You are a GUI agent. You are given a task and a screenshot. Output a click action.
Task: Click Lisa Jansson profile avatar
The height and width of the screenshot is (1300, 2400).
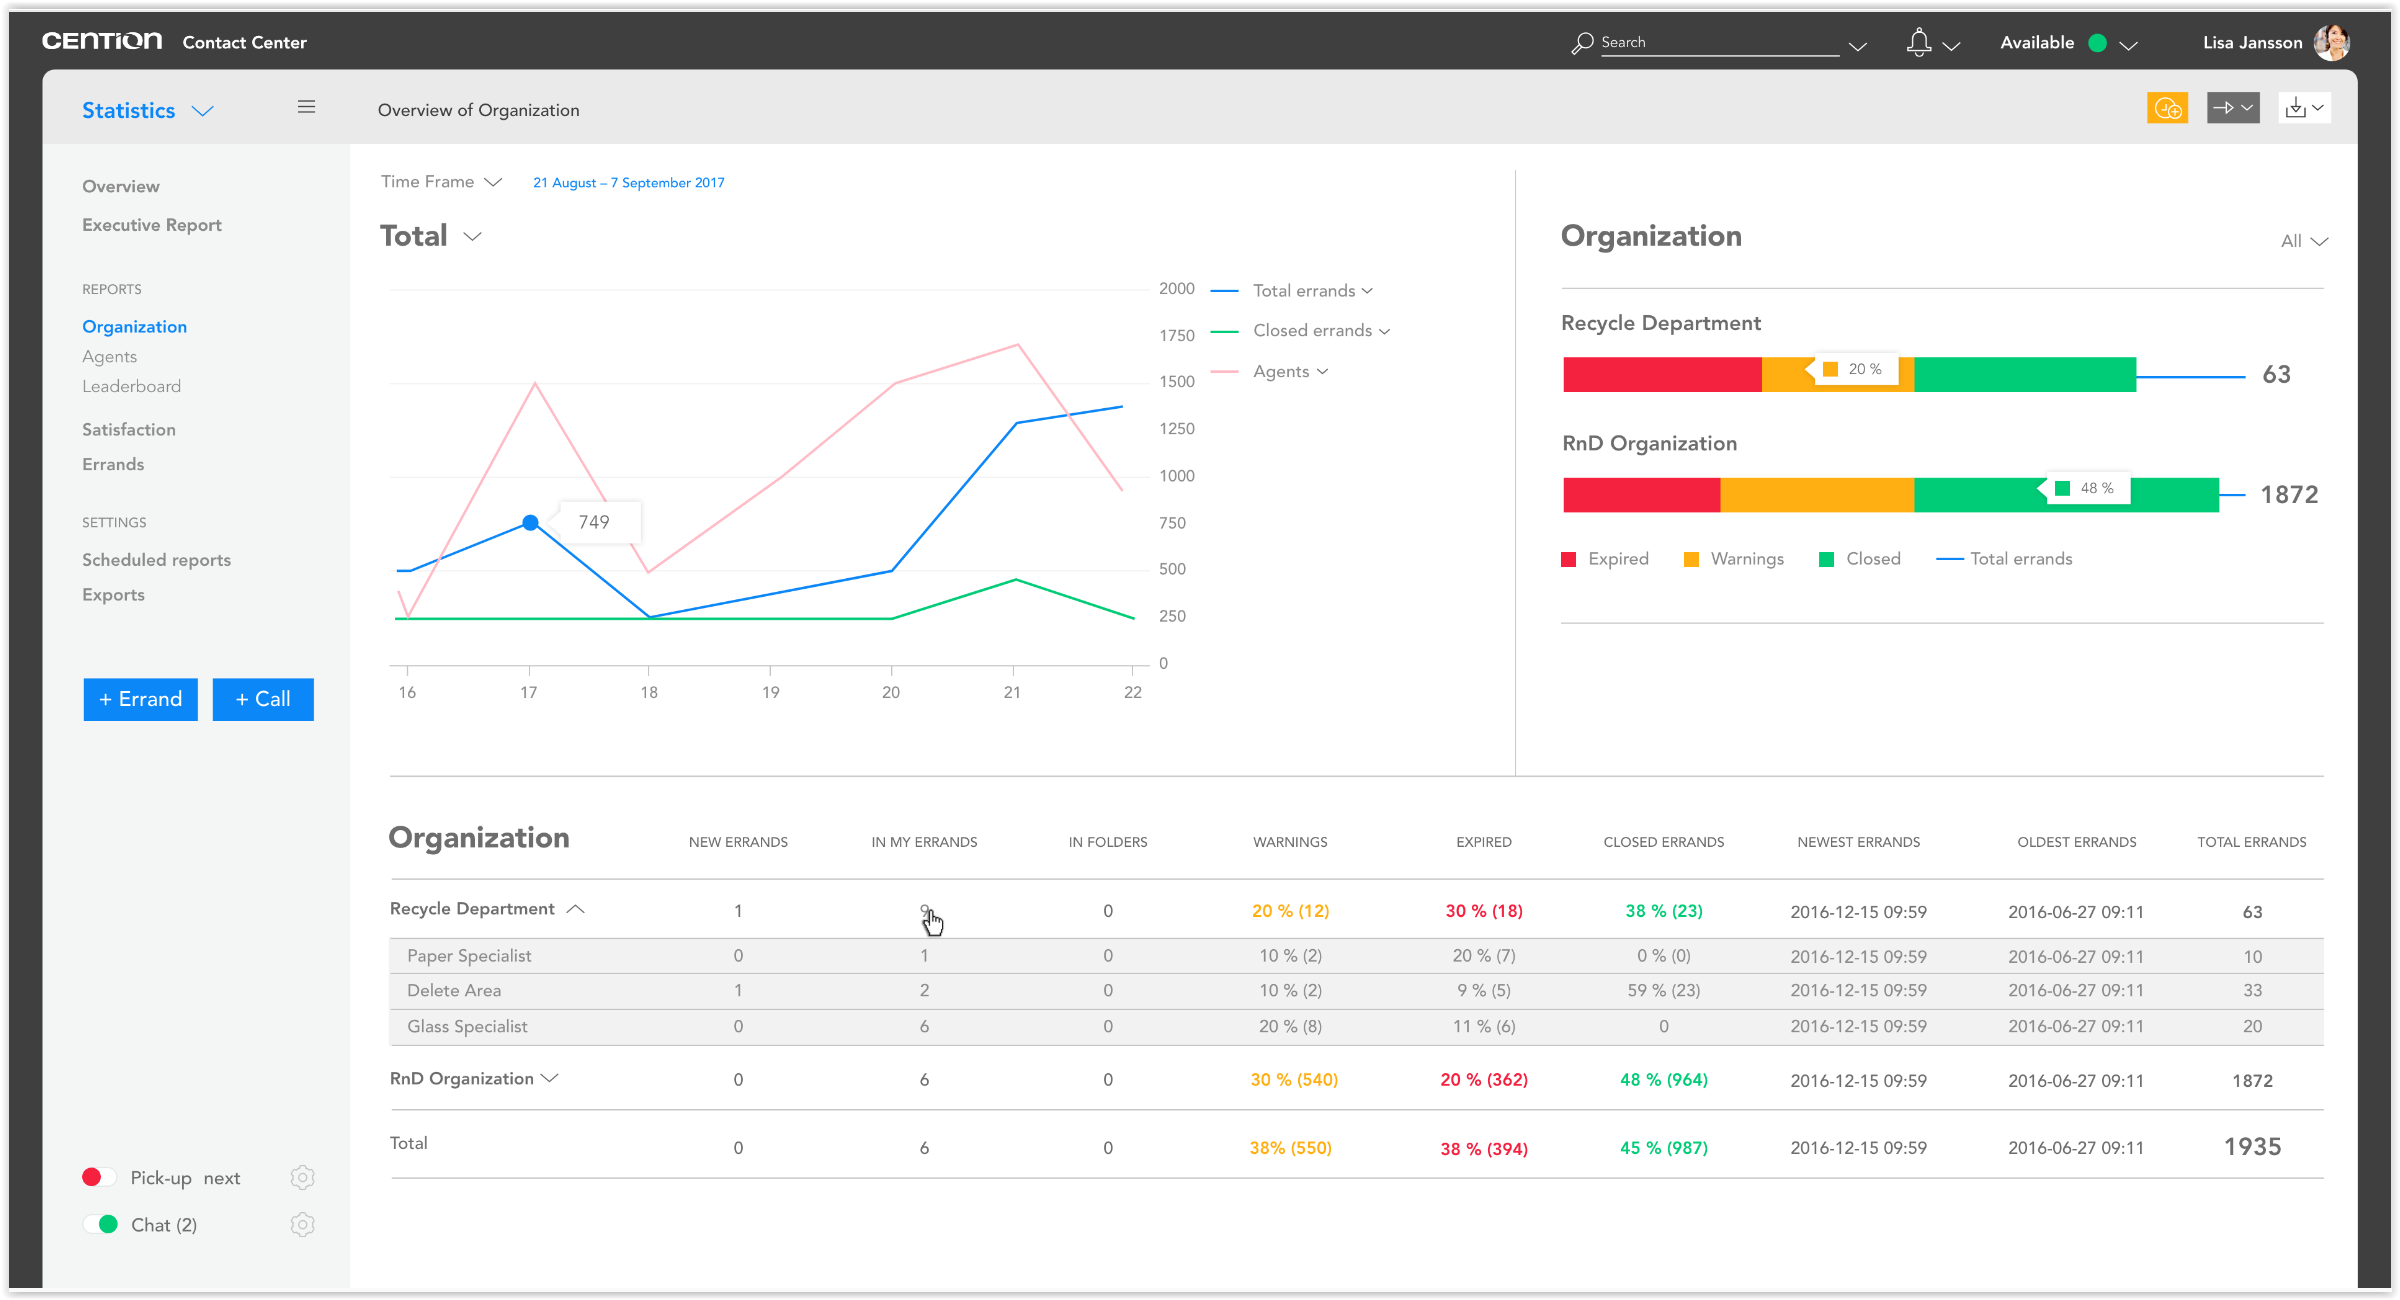[2332, 43]
